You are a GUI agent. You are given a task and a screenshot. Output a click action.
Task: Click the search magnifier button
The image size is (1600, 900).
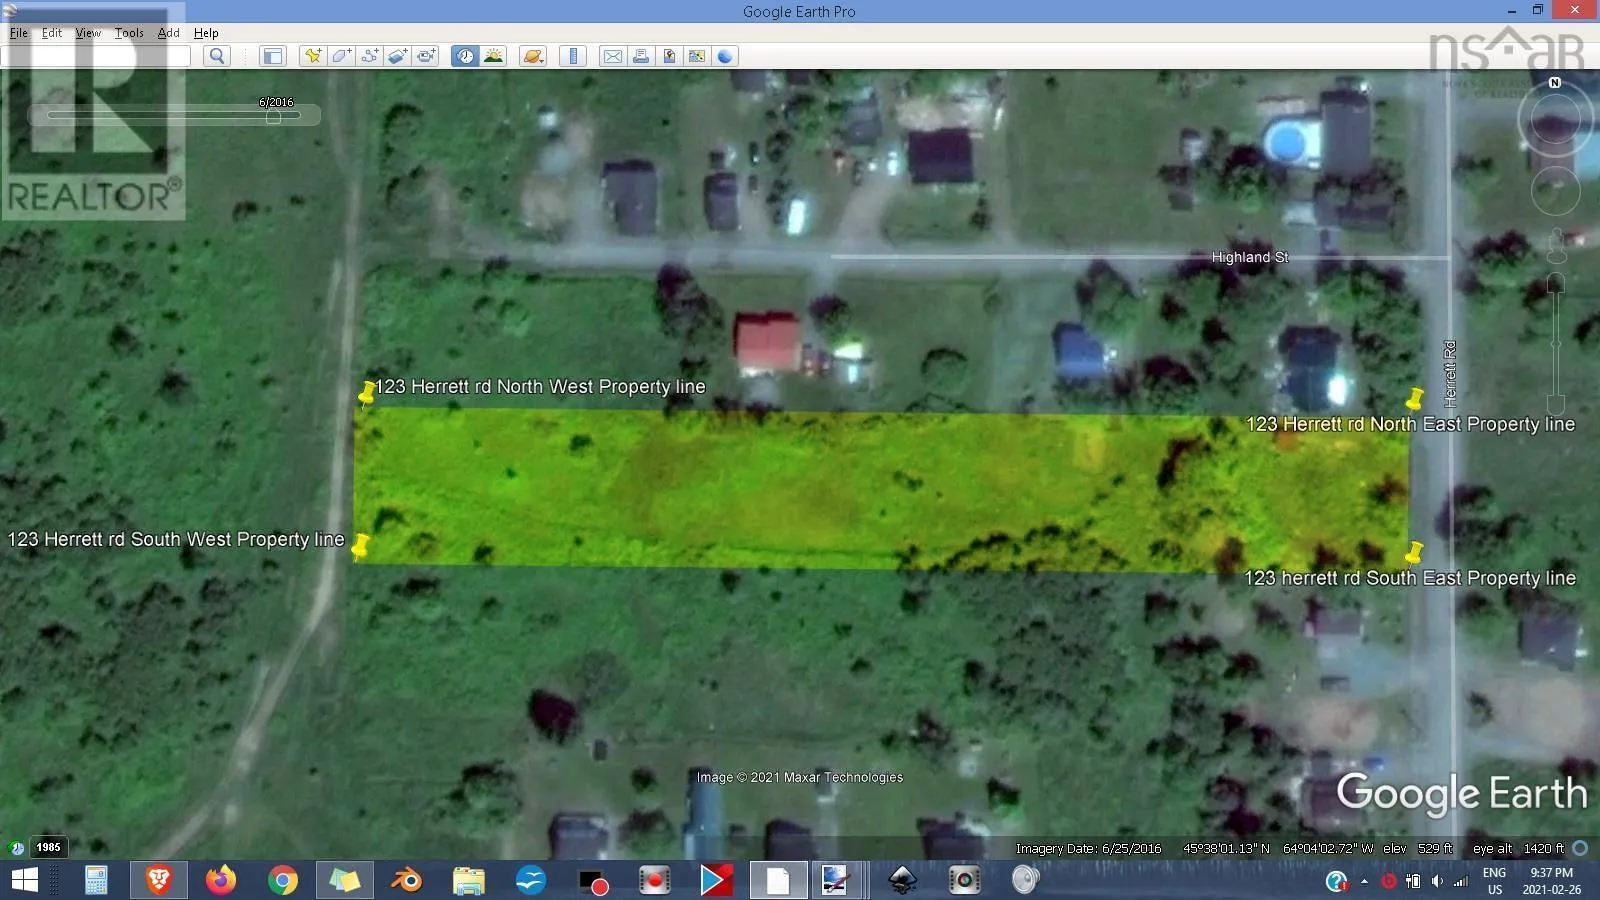coord(217,56)
